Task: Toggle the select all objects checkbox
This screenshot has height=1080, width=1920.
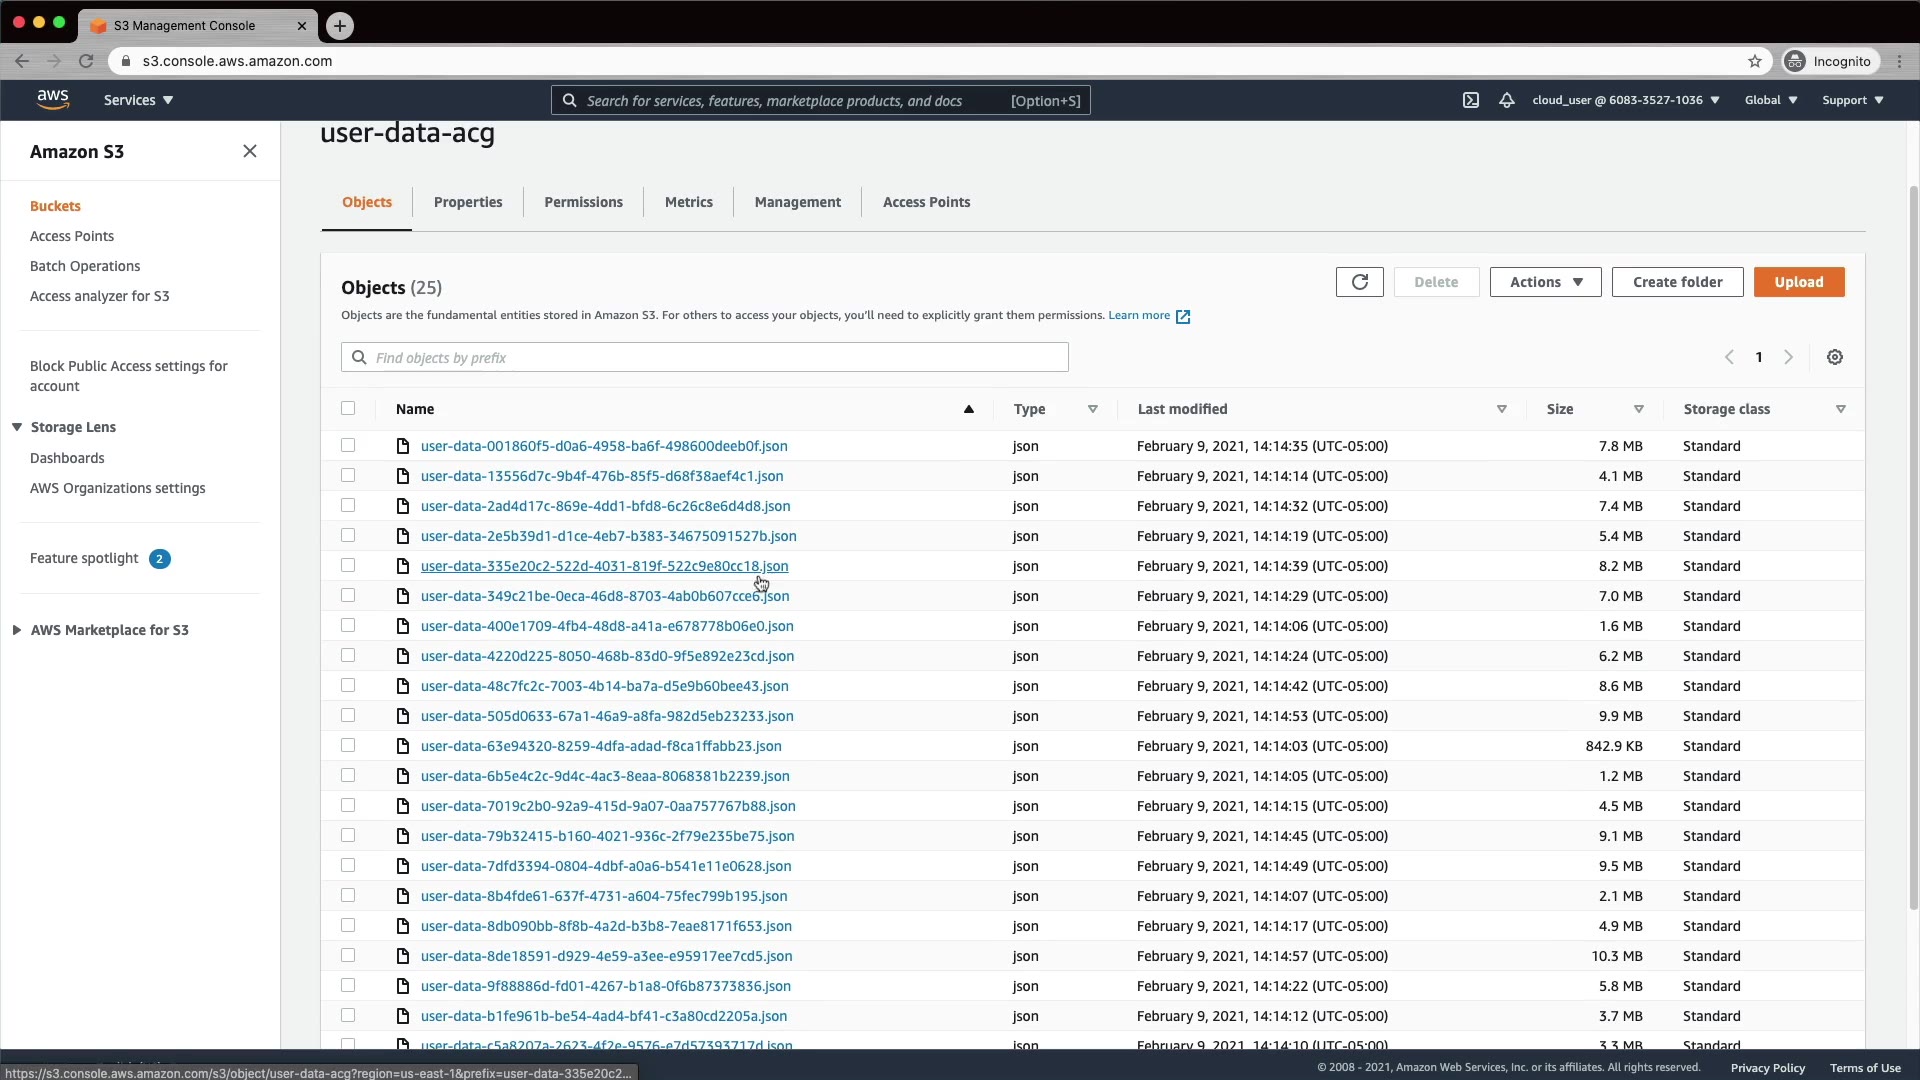Action: pyautogui.click(x=348, y=408)
